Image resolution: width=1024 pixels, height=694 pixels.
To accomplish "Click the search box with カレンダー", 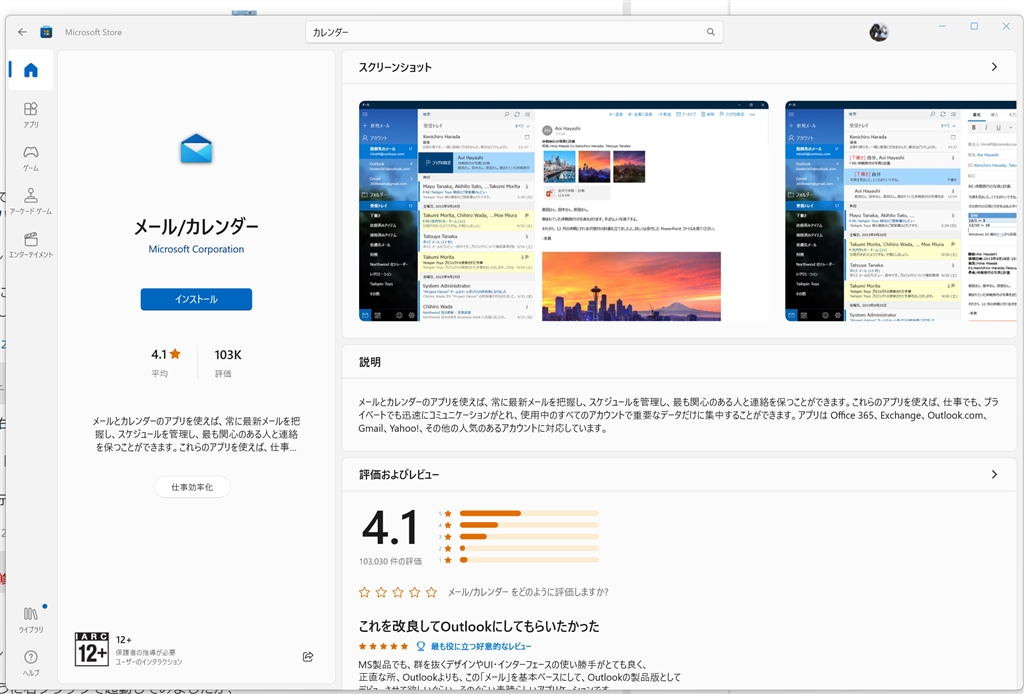I will [514, 32].
